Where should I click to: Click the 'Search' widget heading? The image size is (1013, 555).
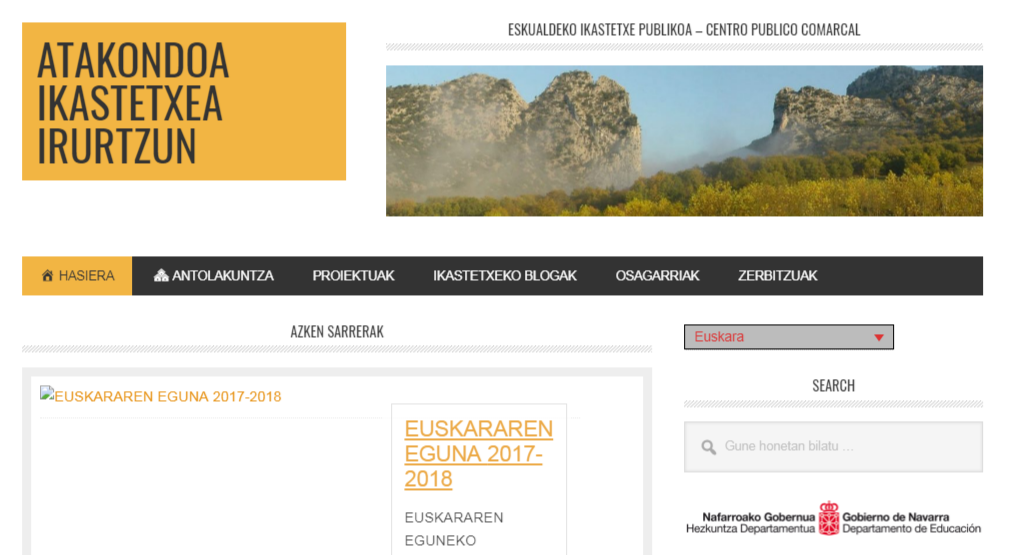(x=833, y=386)
